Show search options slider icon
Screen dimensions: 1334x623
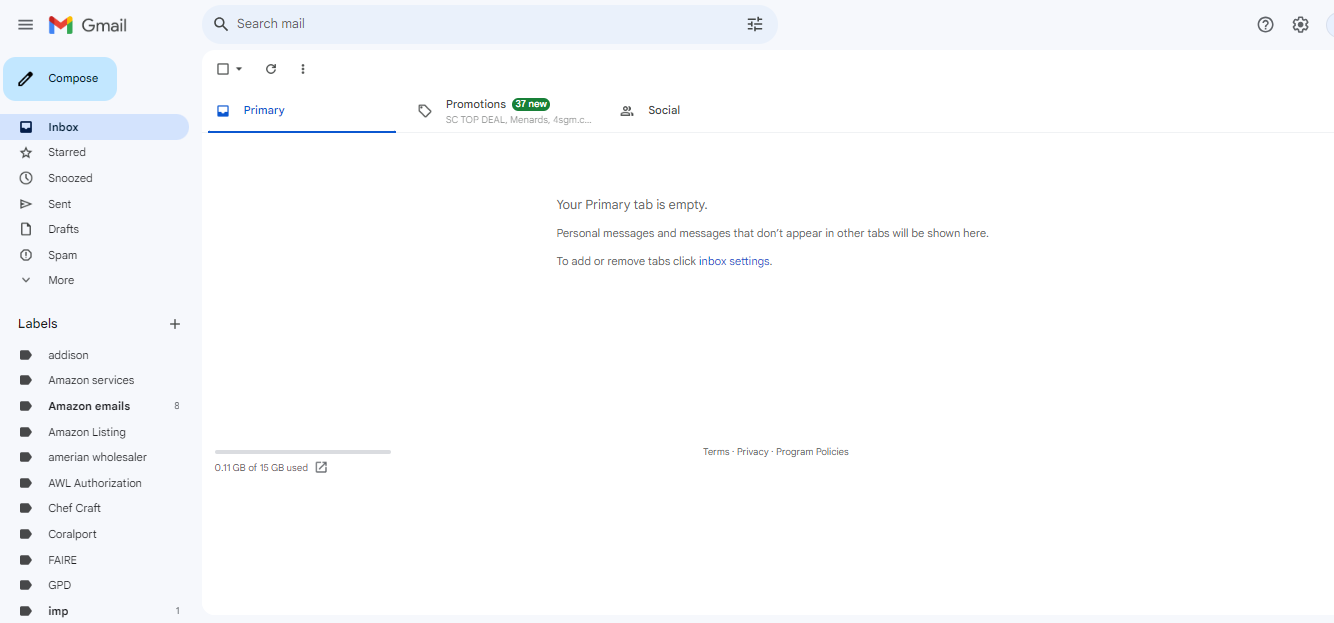[755, 24]
